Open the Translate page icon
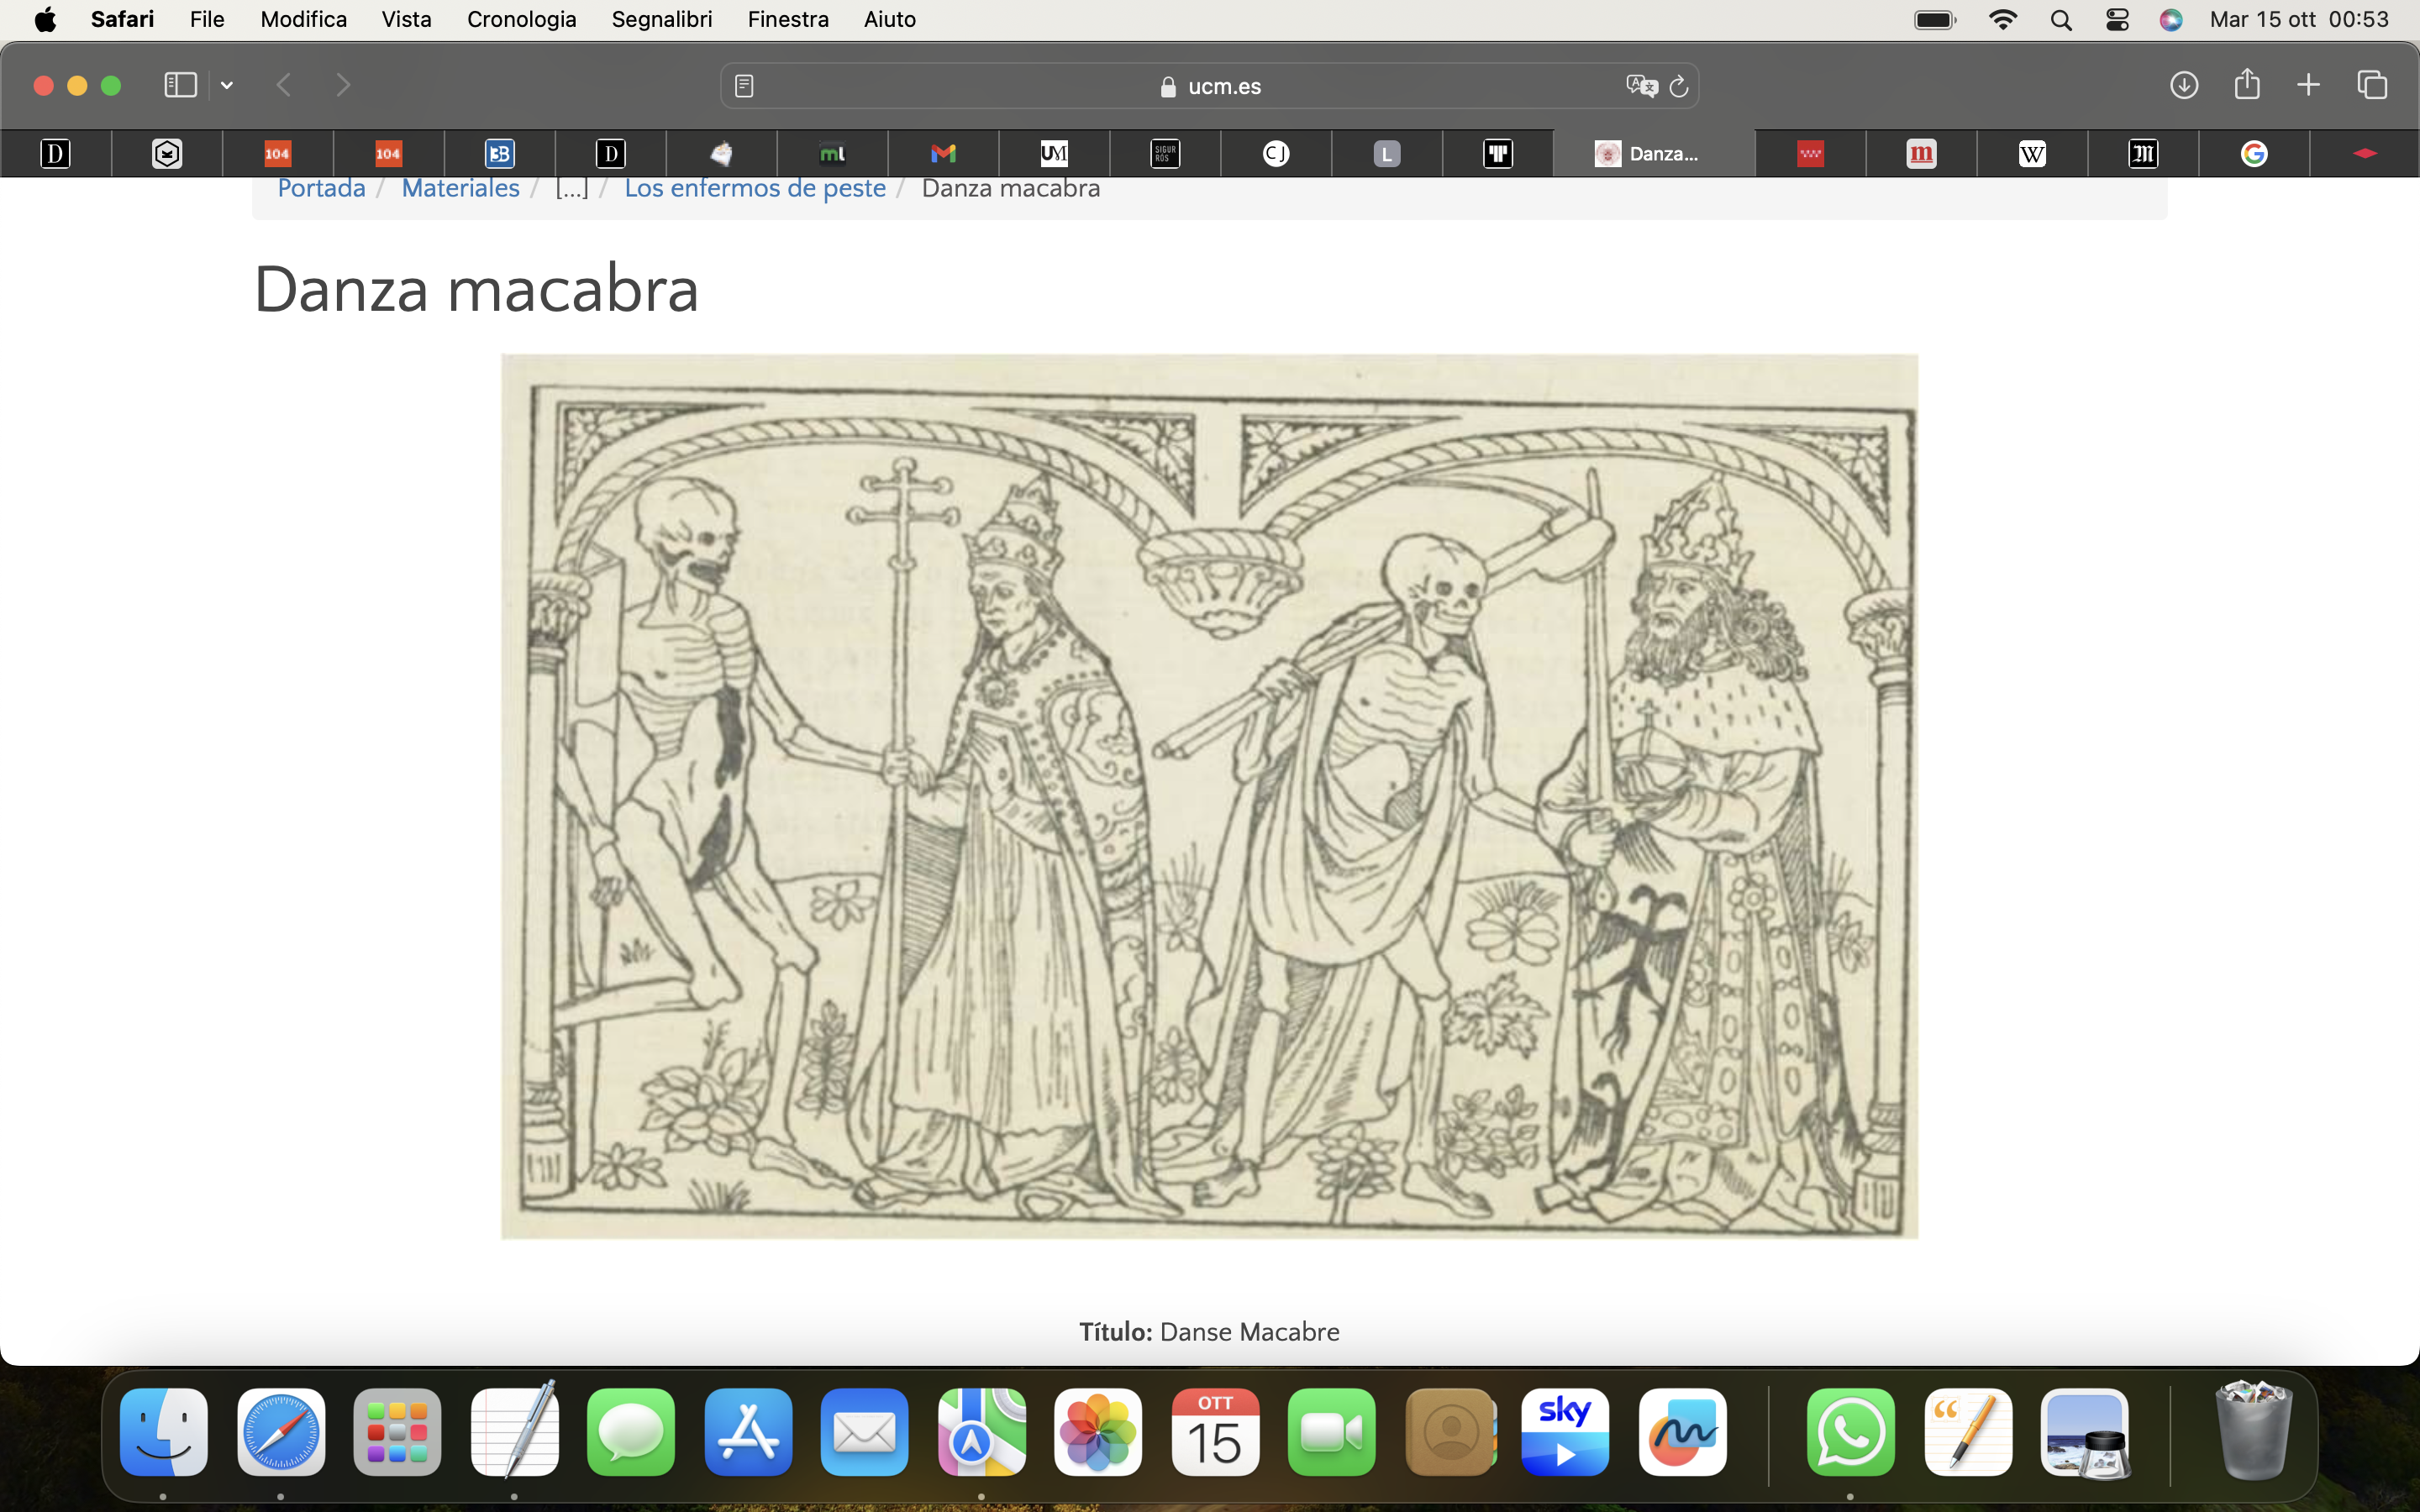Screen dimensions: 2420x1512 1641,86
